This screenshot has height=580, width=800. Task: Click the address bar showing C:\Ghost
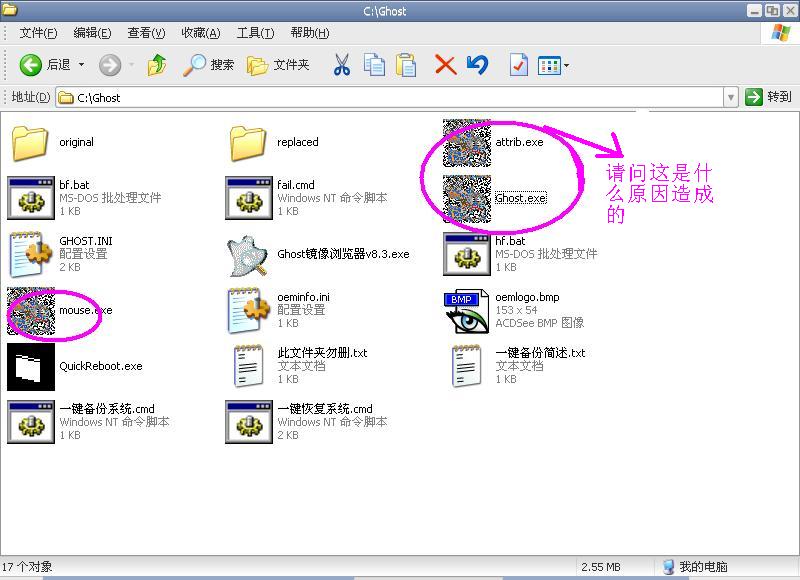tap(390, 97)
